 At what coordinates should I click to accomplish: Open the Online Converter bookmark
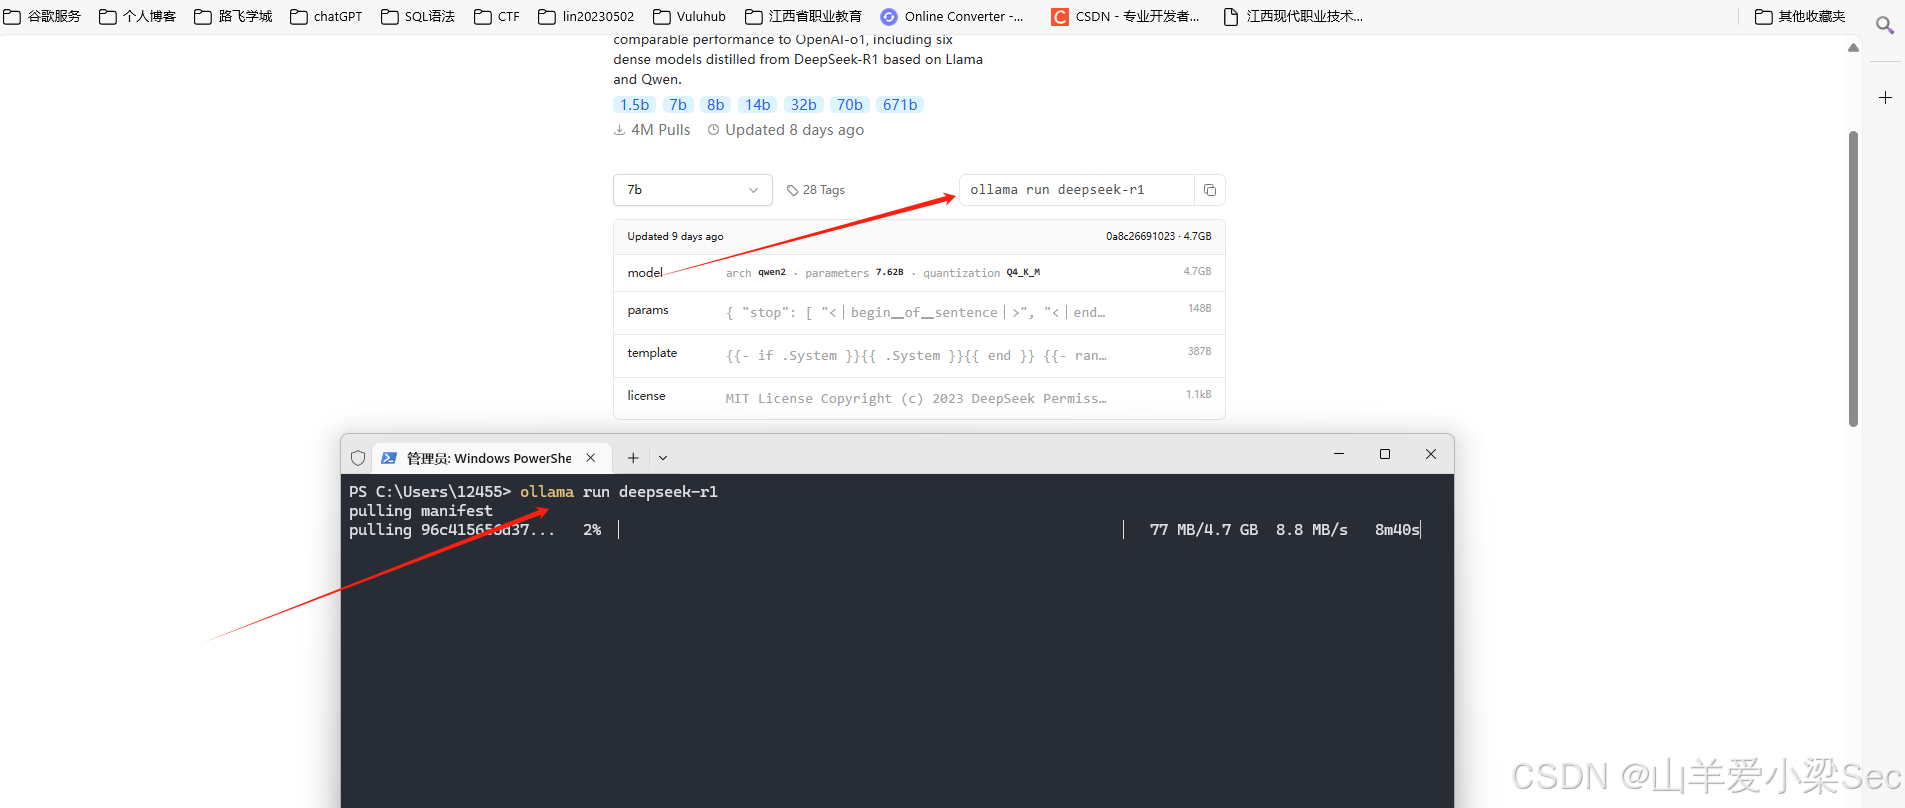click(x=952, y=16)
